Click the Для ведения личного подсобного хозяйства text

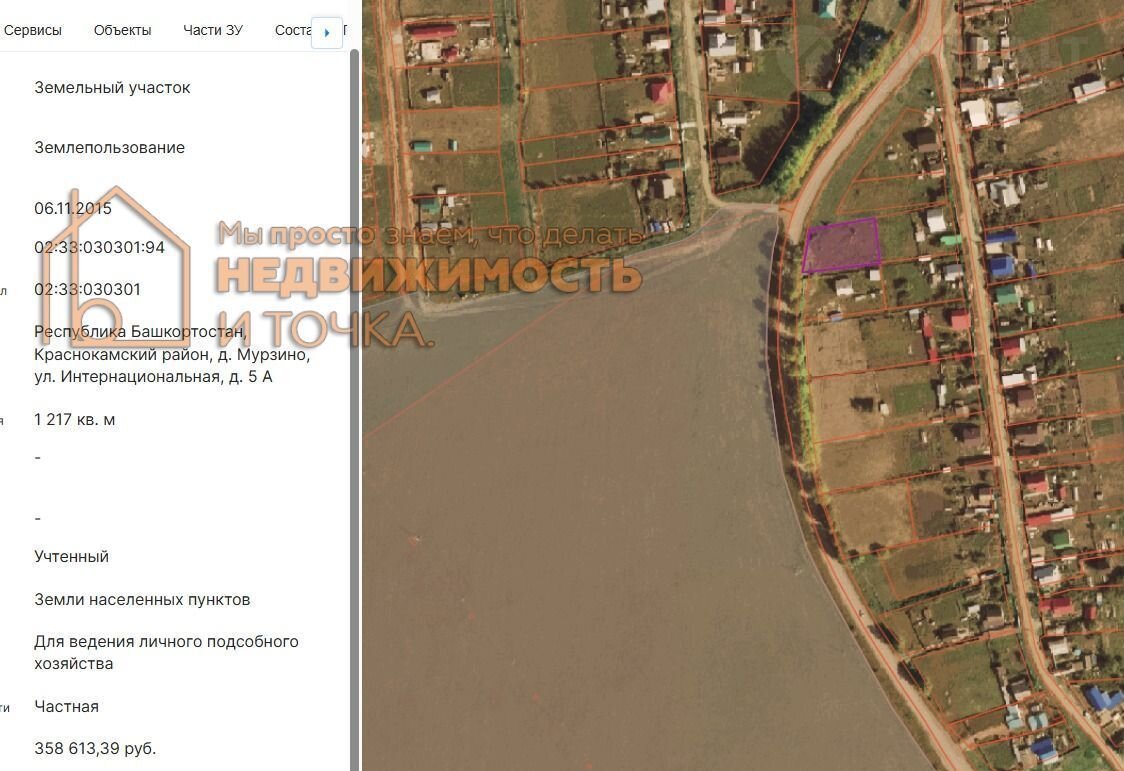click(166, 652)
